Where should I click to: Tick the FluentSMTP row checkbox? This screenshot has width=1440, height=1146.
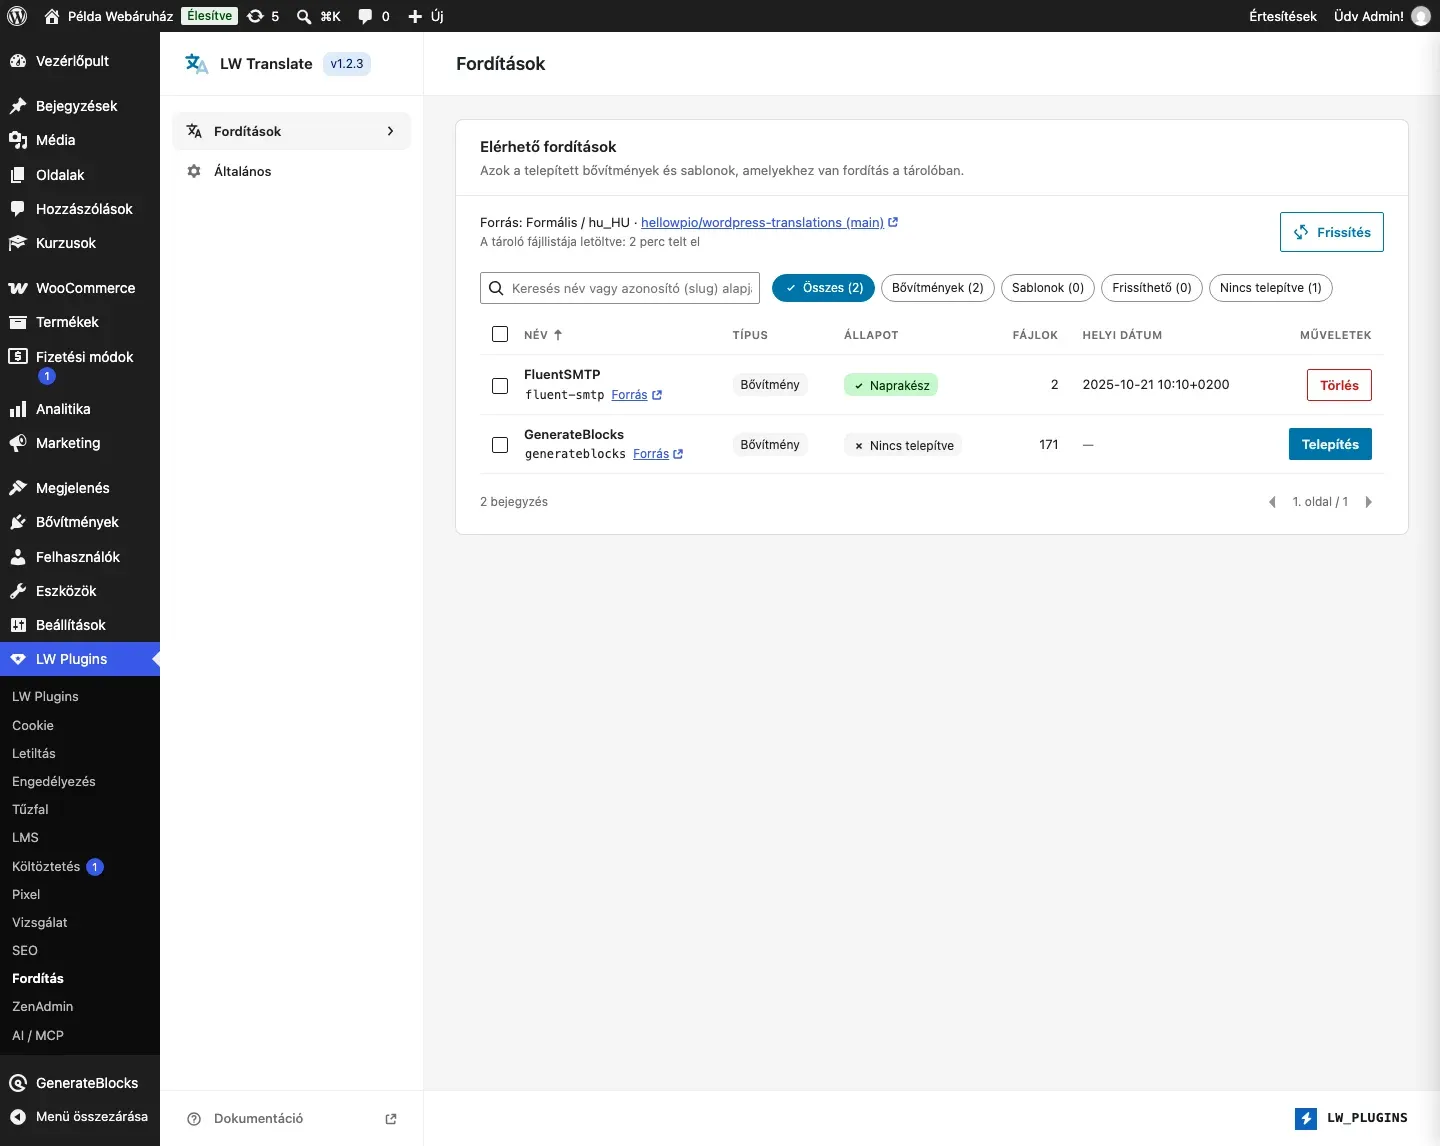point(500,385)
